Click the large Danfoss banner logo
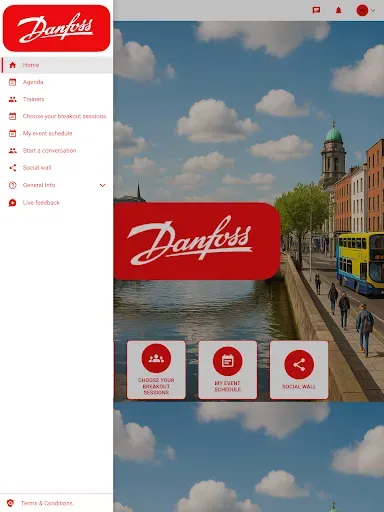The height and width of the screenshot is (512, 384). coord(197,241)
